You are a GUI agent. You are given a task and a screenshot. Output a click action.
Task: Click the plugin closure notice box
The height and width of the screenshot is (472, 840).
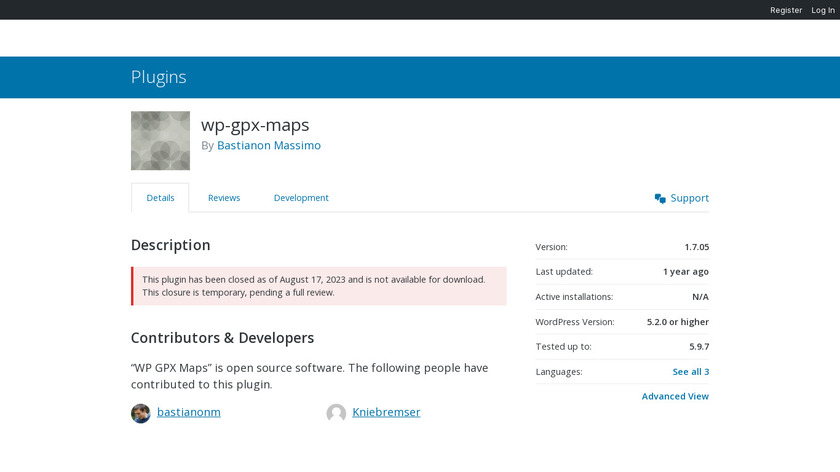pos(319,286)
